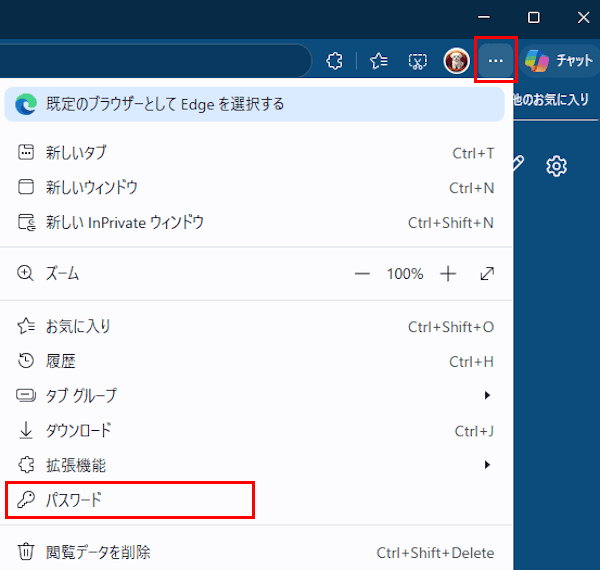The width and height of the screenshot is (600, 570).
Task: Close the browser window
Action: point(583,17)
